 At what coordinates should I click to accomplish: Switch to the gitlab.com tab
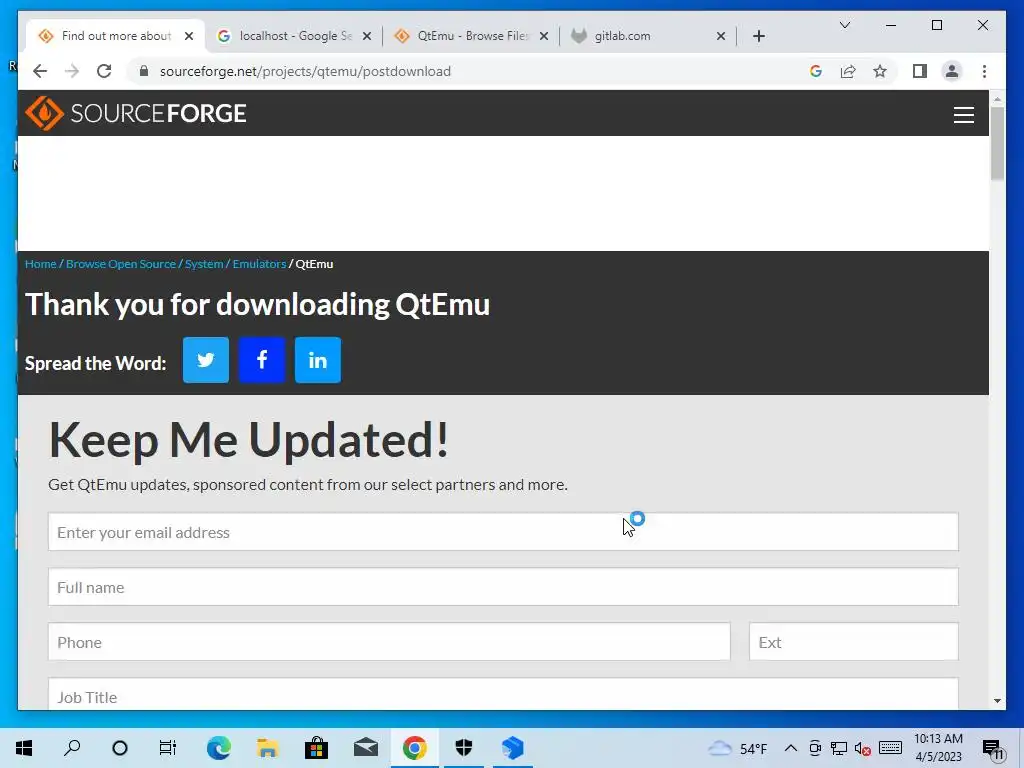(x=648, y=36)
